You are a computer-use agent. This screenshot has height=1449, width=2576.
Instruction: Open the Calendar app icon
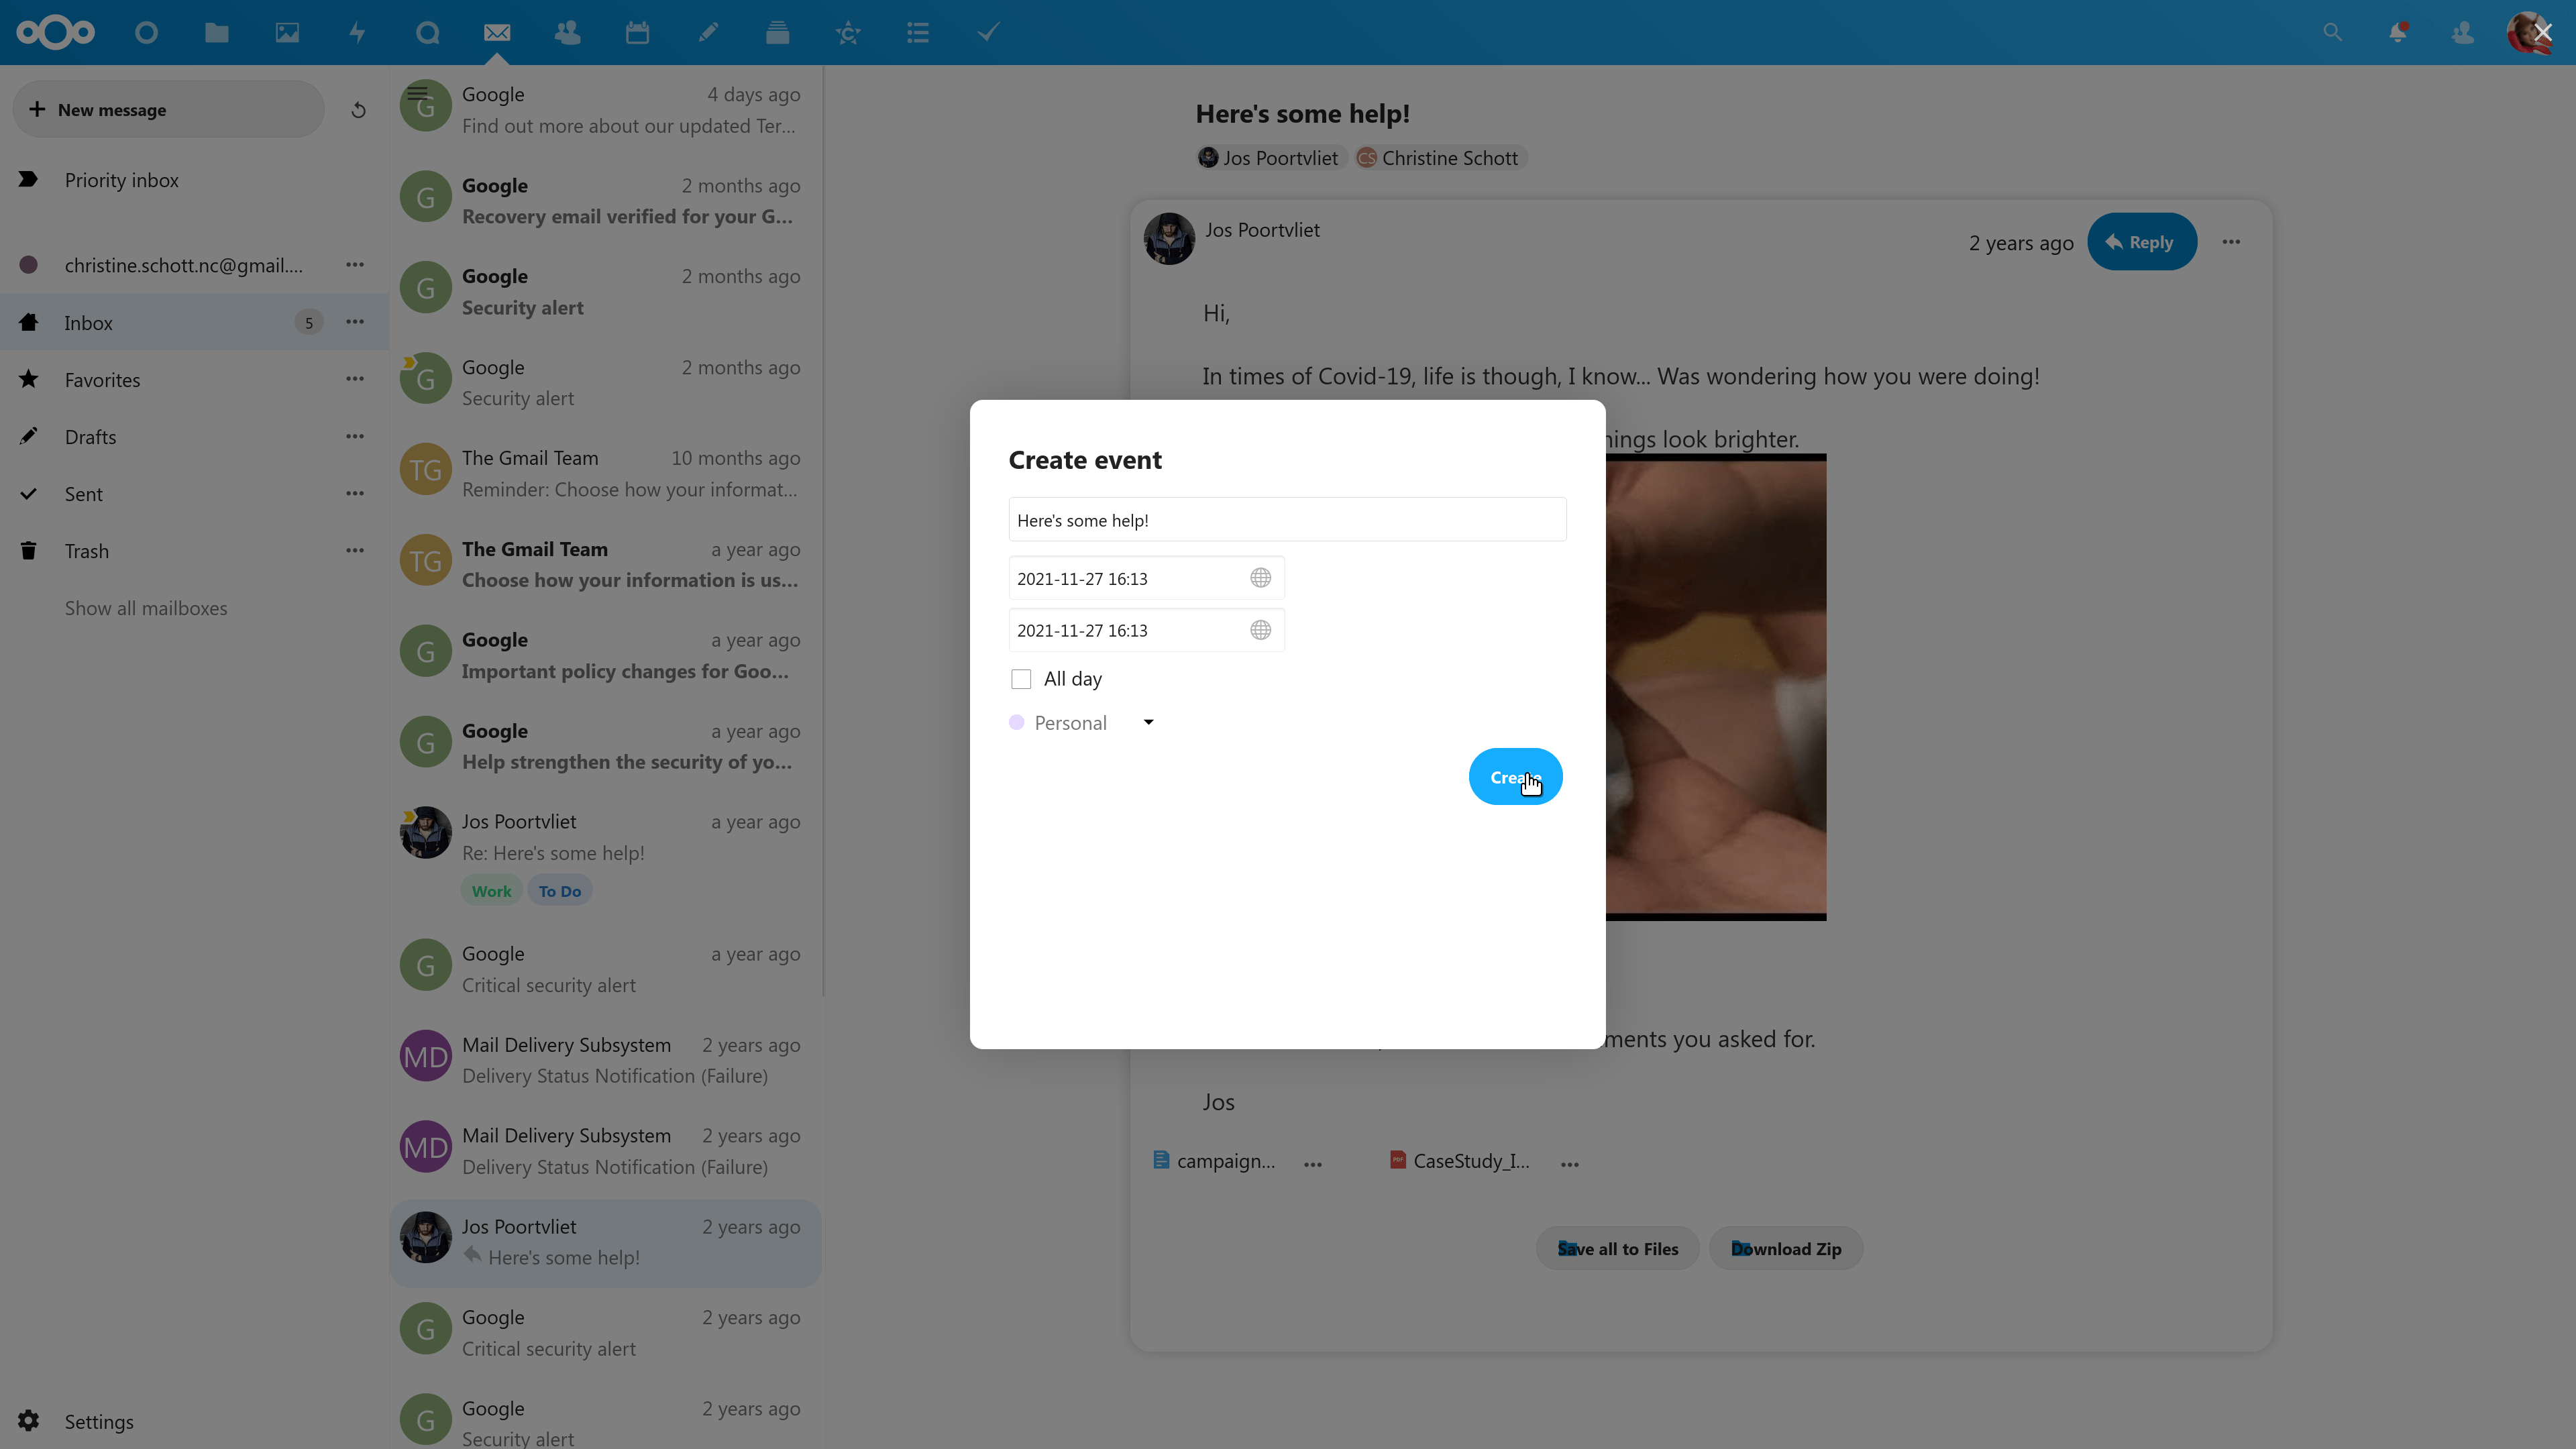(637, 33)
